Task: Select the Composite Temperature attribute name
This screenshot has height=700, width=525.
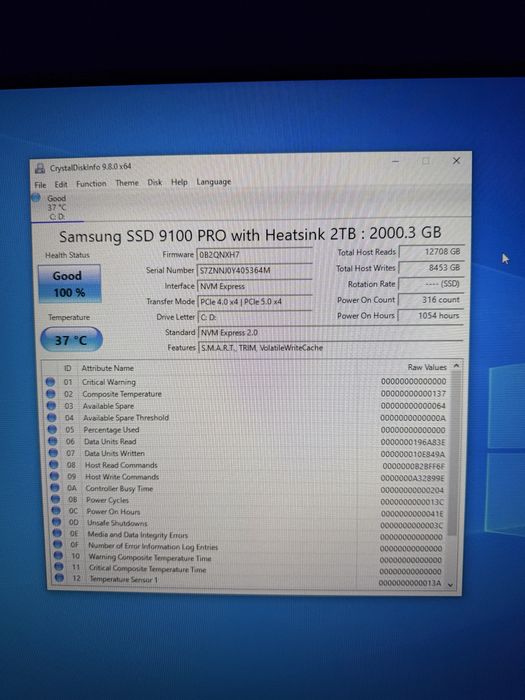Action: pyautogui.click(x=122, y=394)
